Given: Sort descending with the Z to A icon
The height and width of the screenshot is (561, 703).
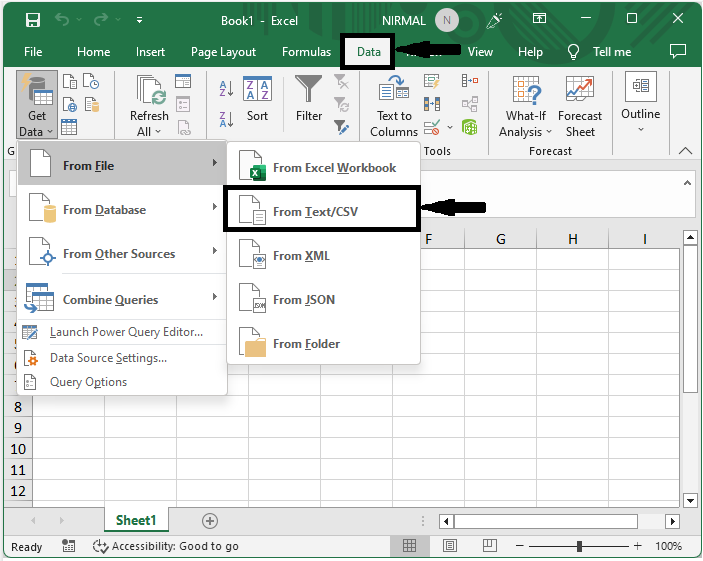Looking at the screenshot, I should 226,120.
